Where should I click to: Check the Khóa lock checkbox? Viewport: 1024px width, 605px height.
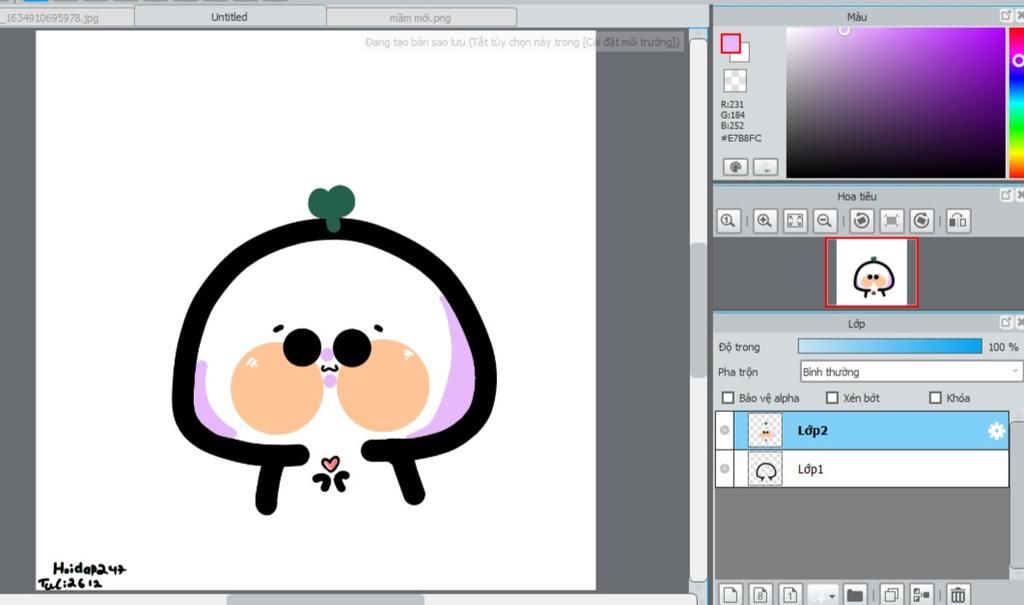pyautogui.click(x=936, y=398)
